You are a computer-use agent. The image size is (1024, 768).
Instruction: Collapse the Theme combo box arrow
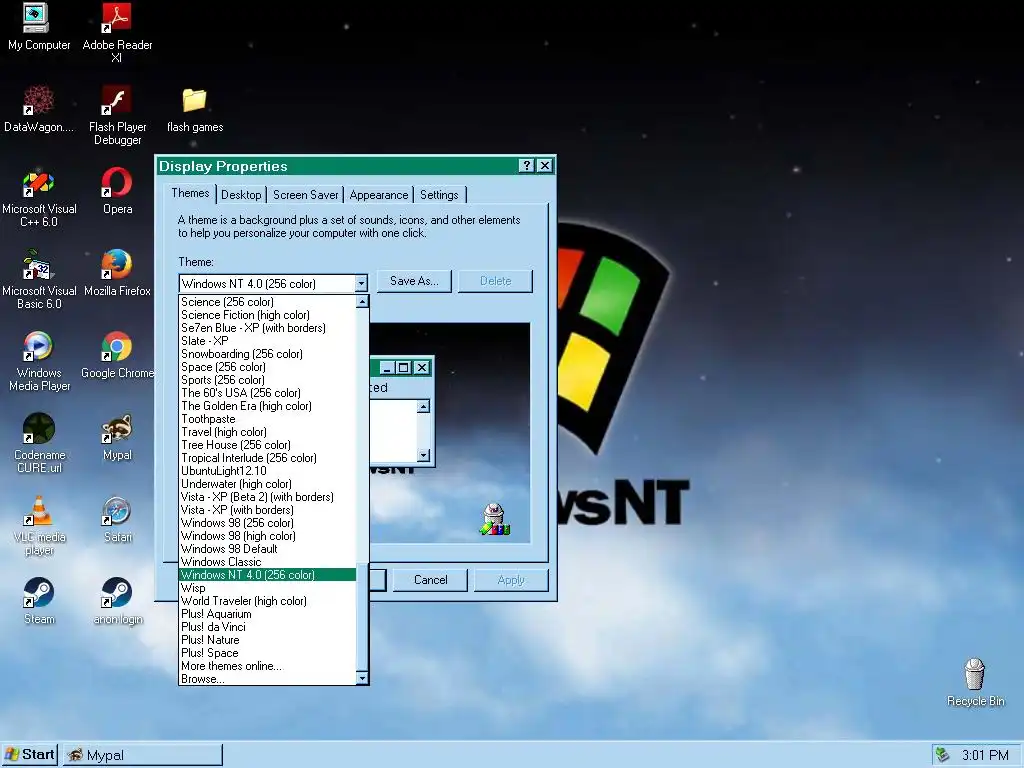(x=361, y=284)
